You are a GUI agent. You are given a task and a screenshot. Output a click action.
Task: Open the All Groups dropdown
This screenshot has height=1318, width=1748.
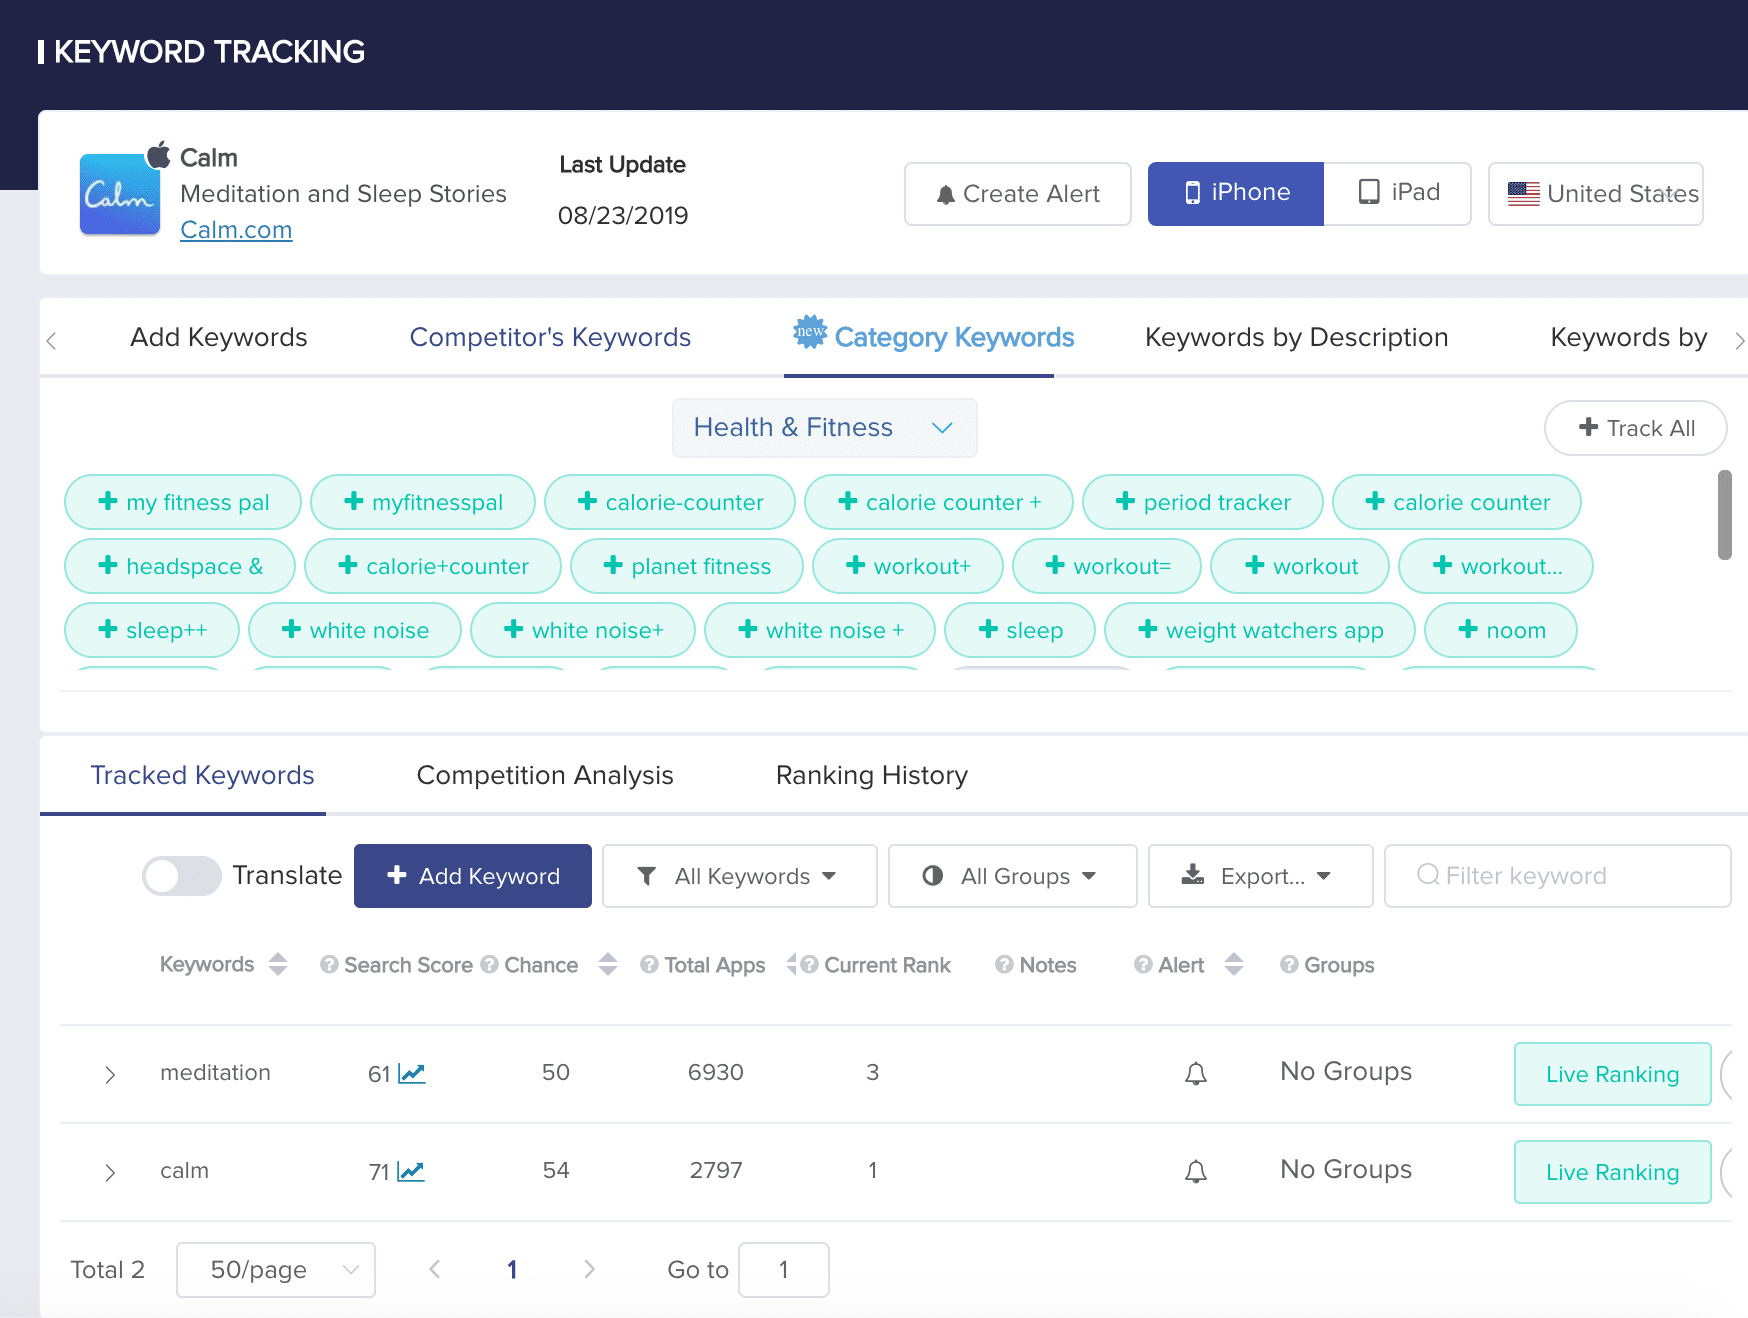(1013, 876)
